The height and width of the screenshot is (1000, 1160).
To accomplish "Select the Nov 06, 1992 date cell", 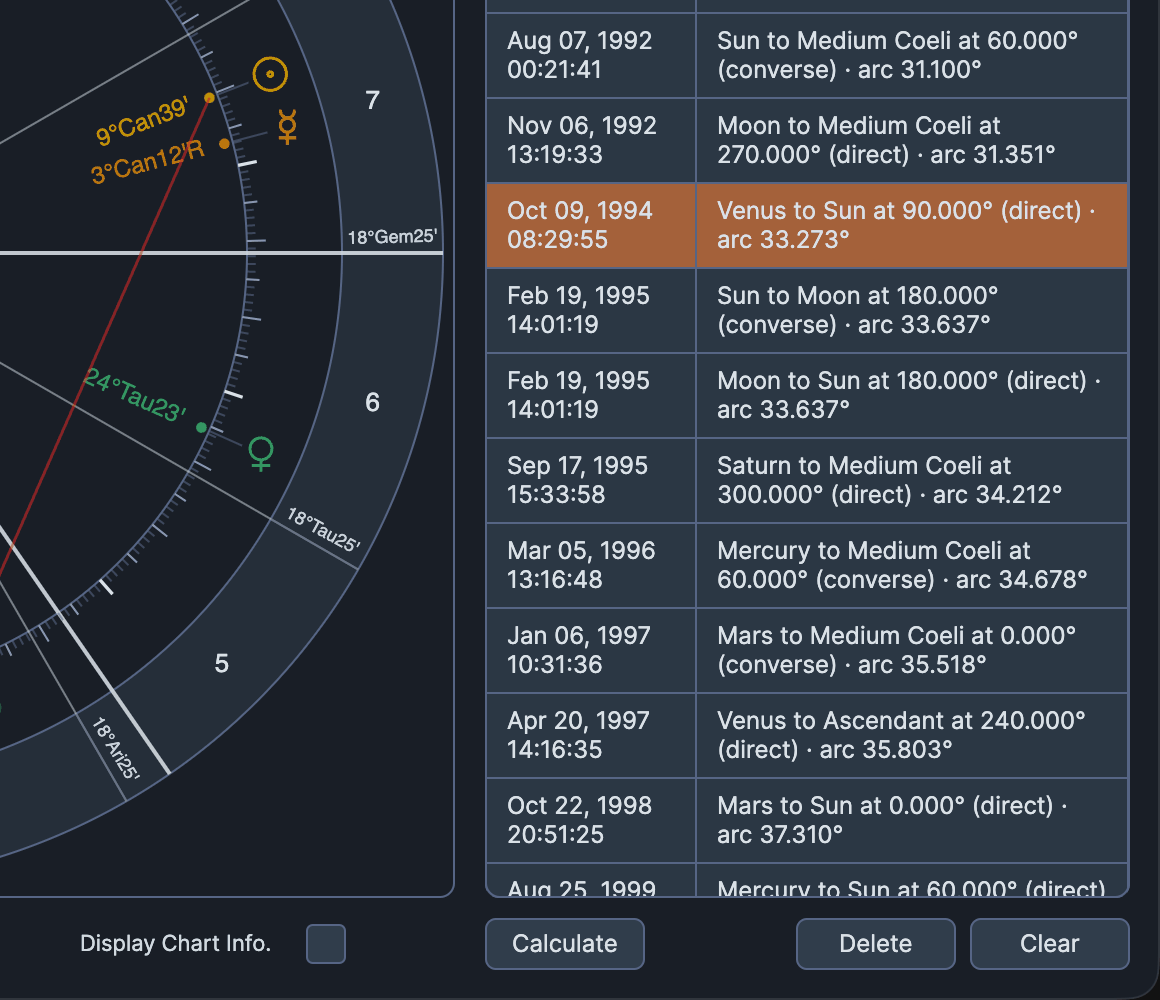I will 590,141.
